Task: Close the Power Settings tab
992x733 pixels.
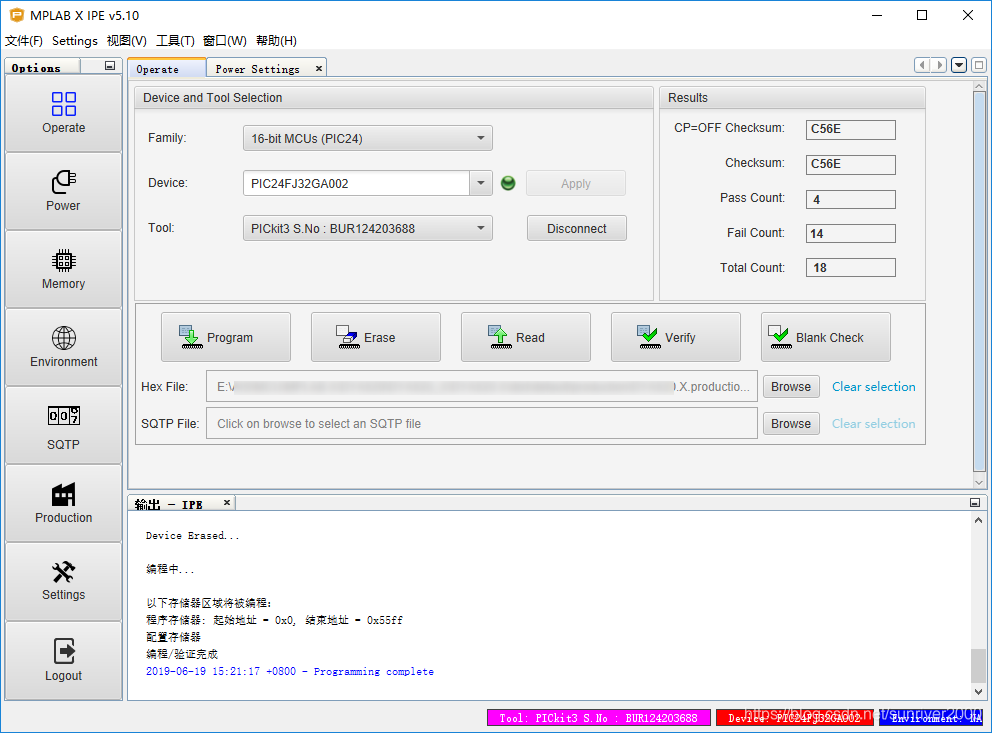Action: pos(319,68)
